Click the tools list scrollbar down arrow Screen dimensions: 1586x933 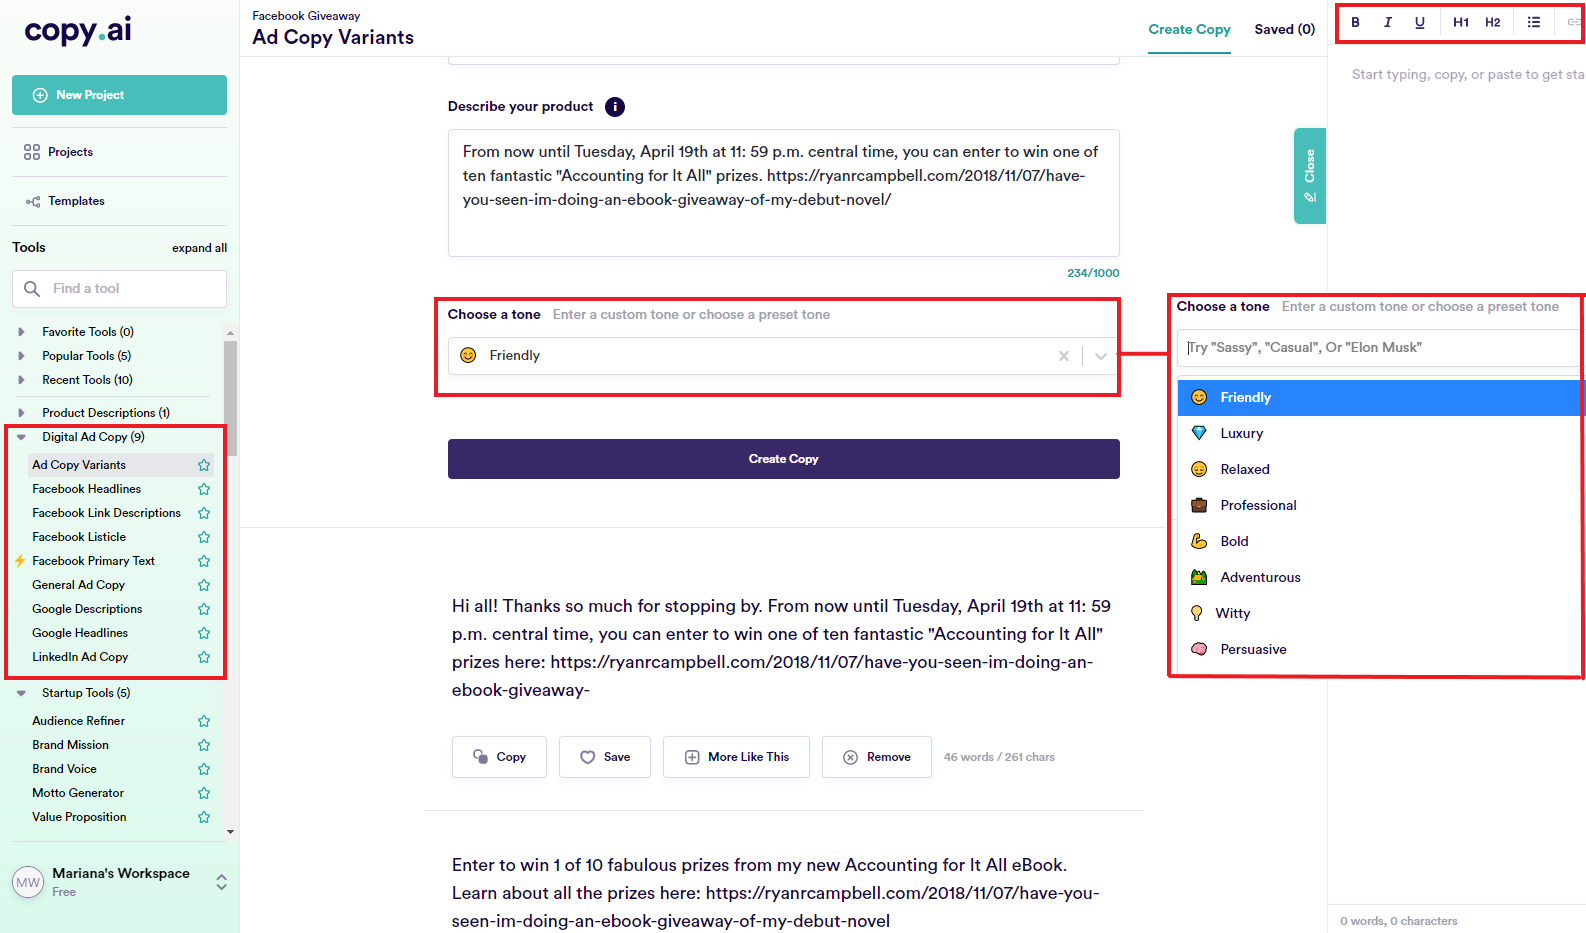pos(231,831)
